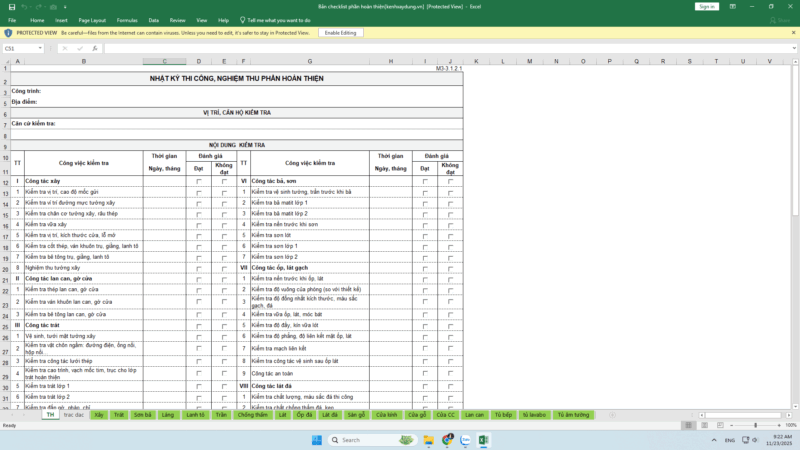800x450 pixels.
Task: Show hidden system tray icons chevron
Action: click(713, 440)
